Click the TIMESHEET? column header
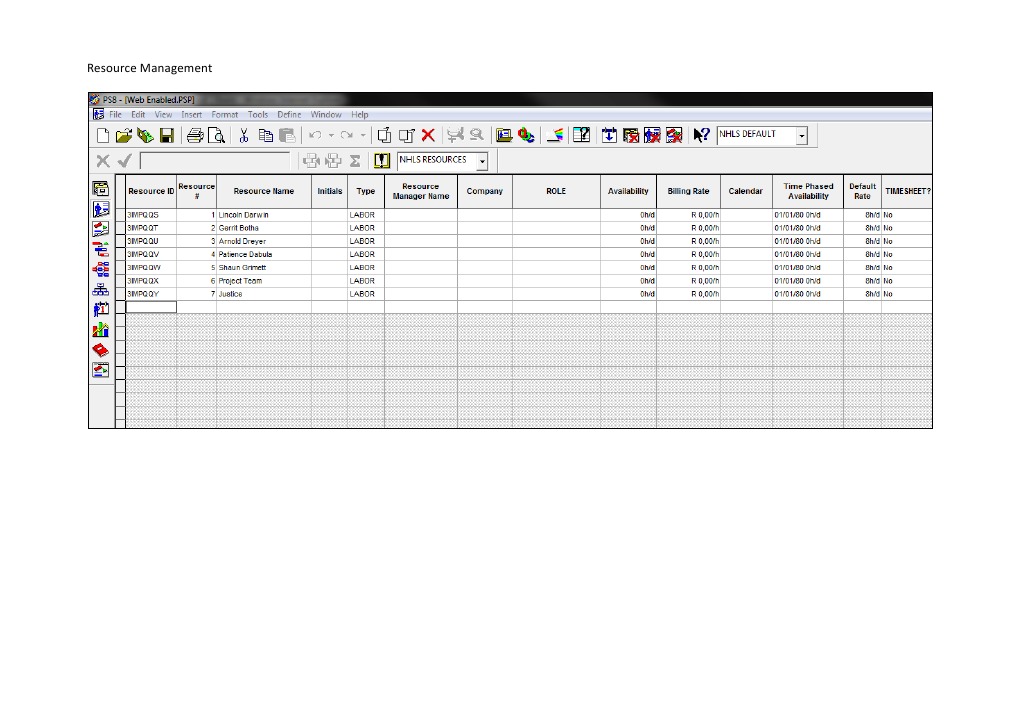 pyautogui.click(x=907, y=191)
